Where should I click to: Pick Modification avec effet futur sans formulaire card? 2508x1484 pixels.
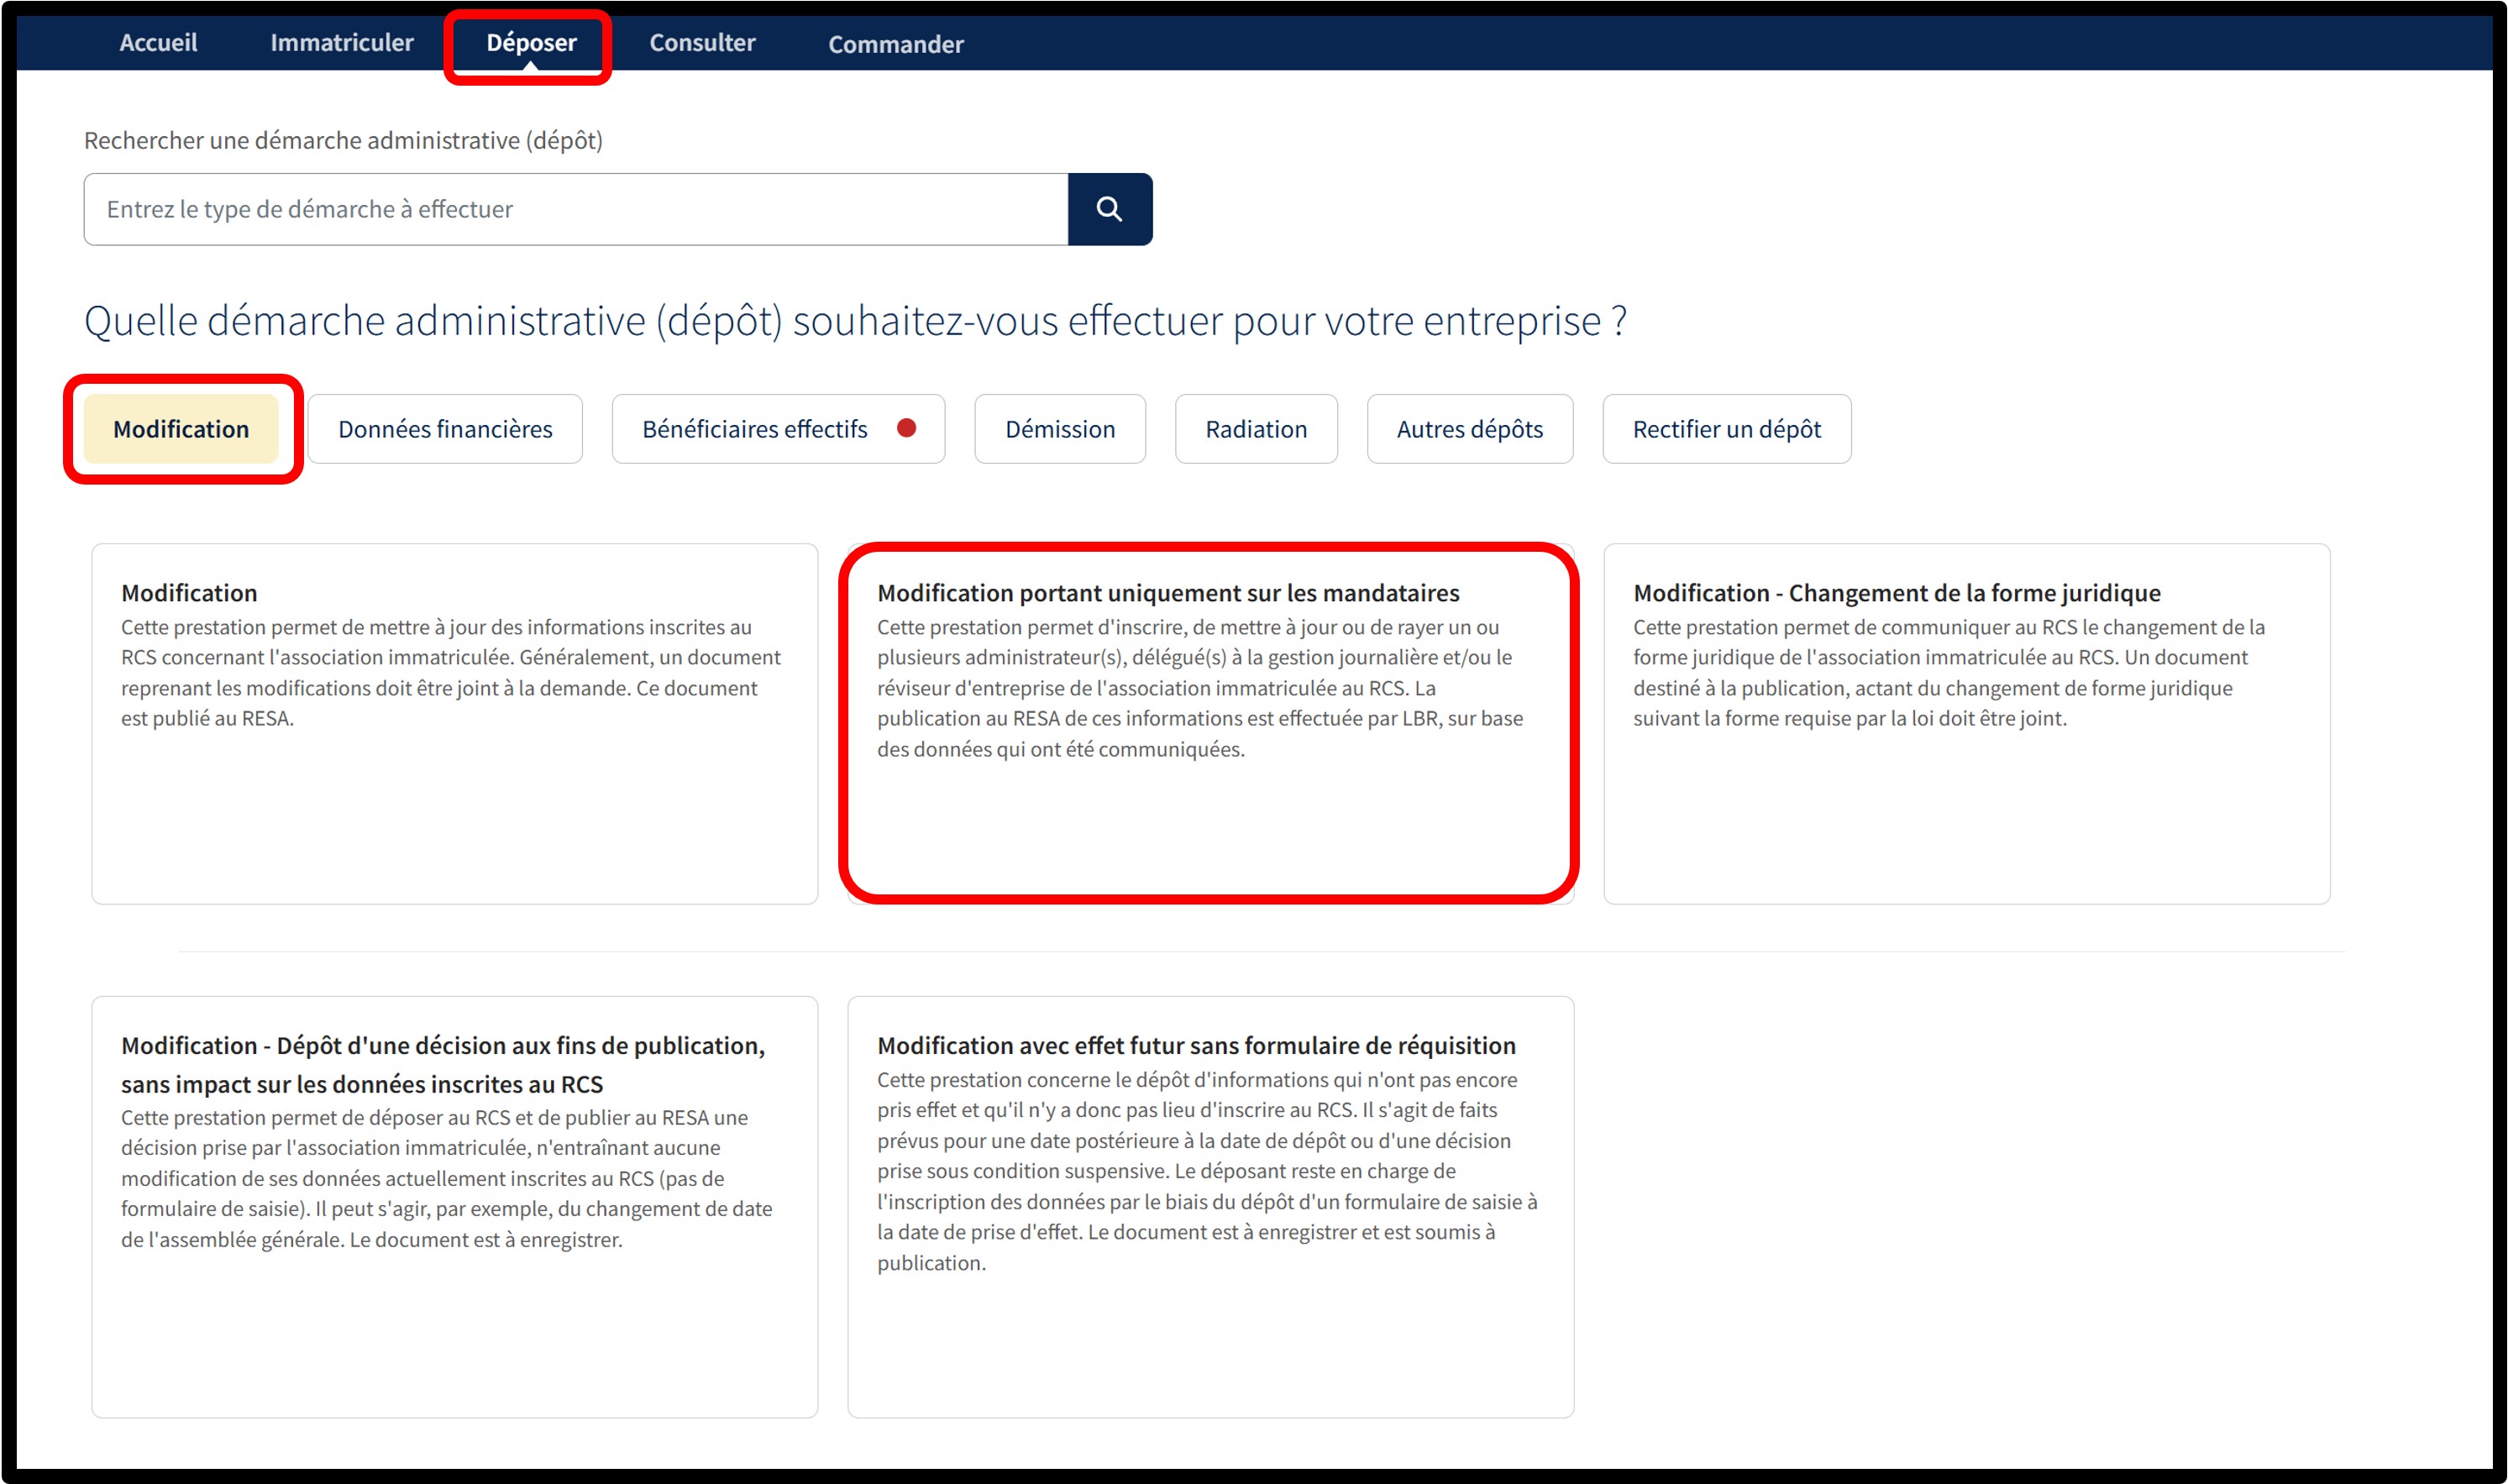pyautogui.click(x=1210, y=1205)
